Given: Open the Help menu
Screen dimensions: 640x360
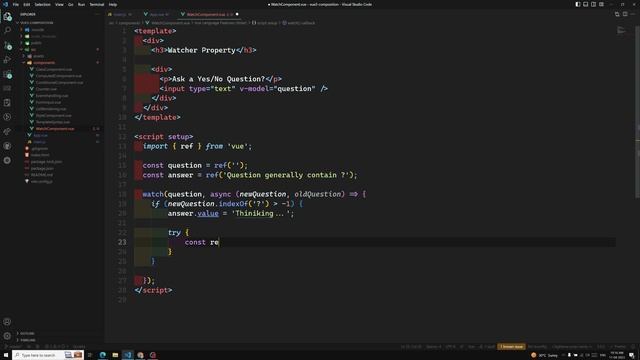Looking at the screenshot, I should tap(113, 4).
